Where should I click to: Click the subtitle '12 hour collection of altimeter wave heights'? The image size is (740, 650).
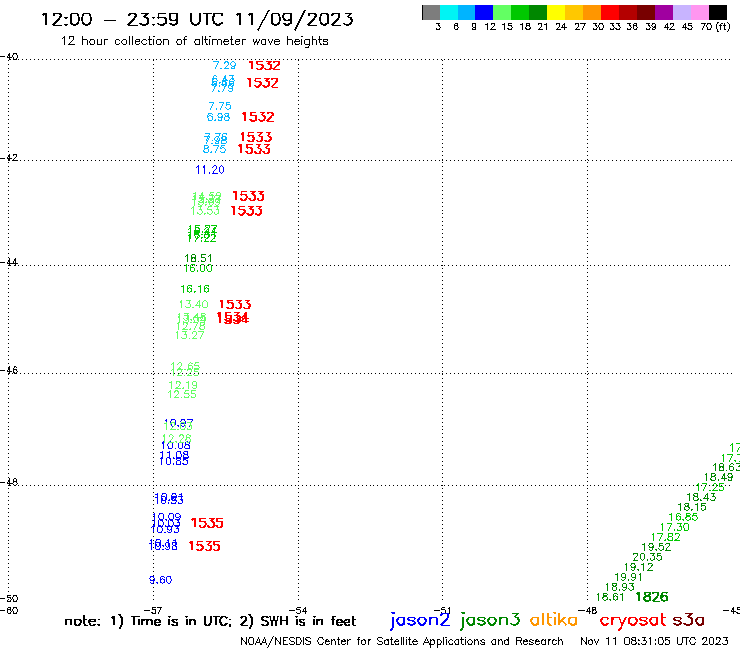[194, 41]
